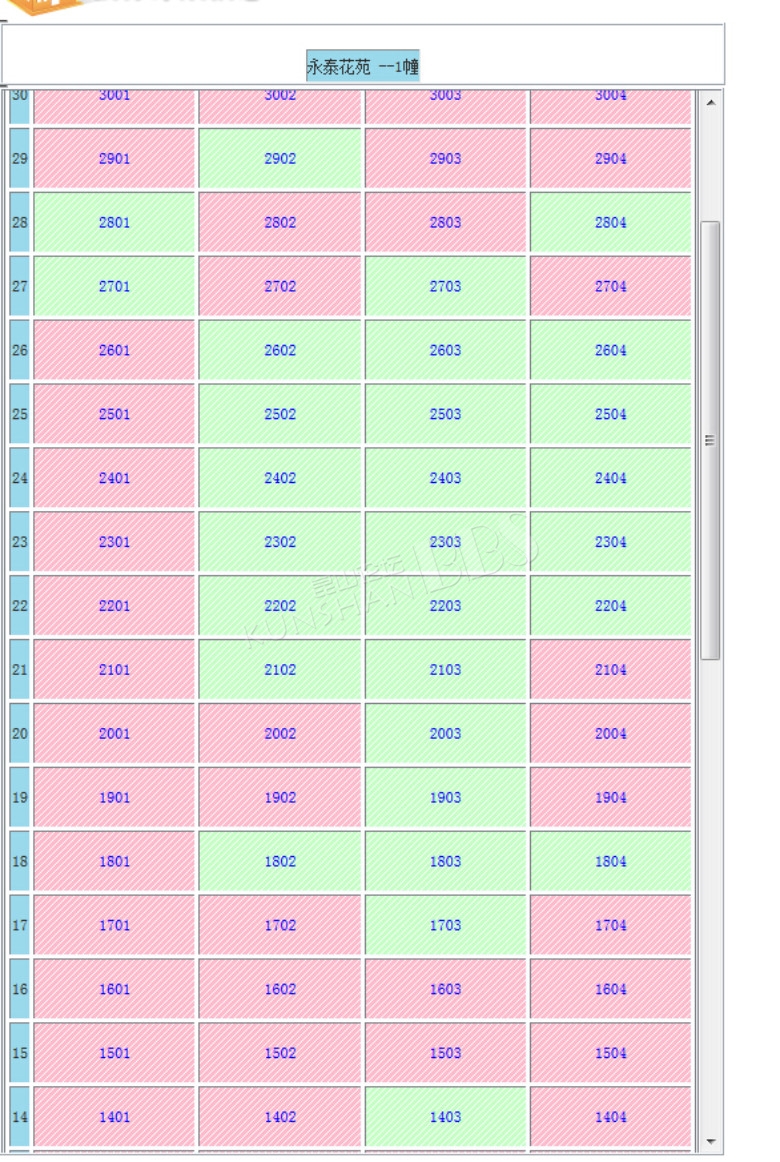
Task: Select unit 2703
Action: coord(445,286)
